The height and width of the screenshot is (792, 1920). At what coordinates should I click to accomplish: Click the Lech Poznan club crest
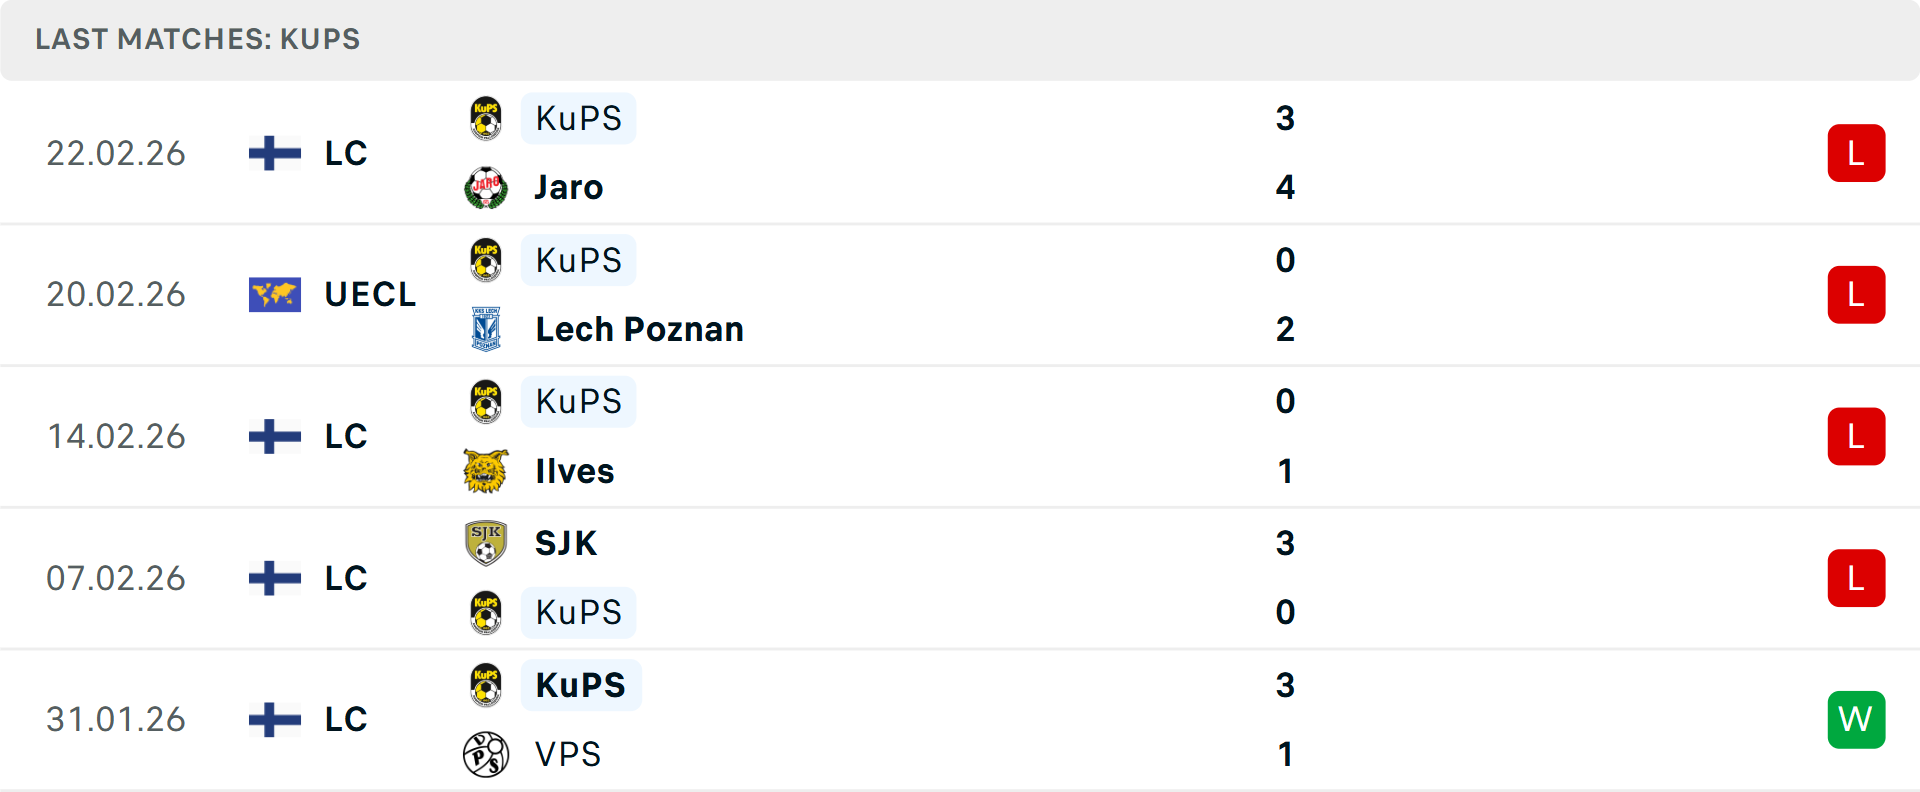[486, 329]
